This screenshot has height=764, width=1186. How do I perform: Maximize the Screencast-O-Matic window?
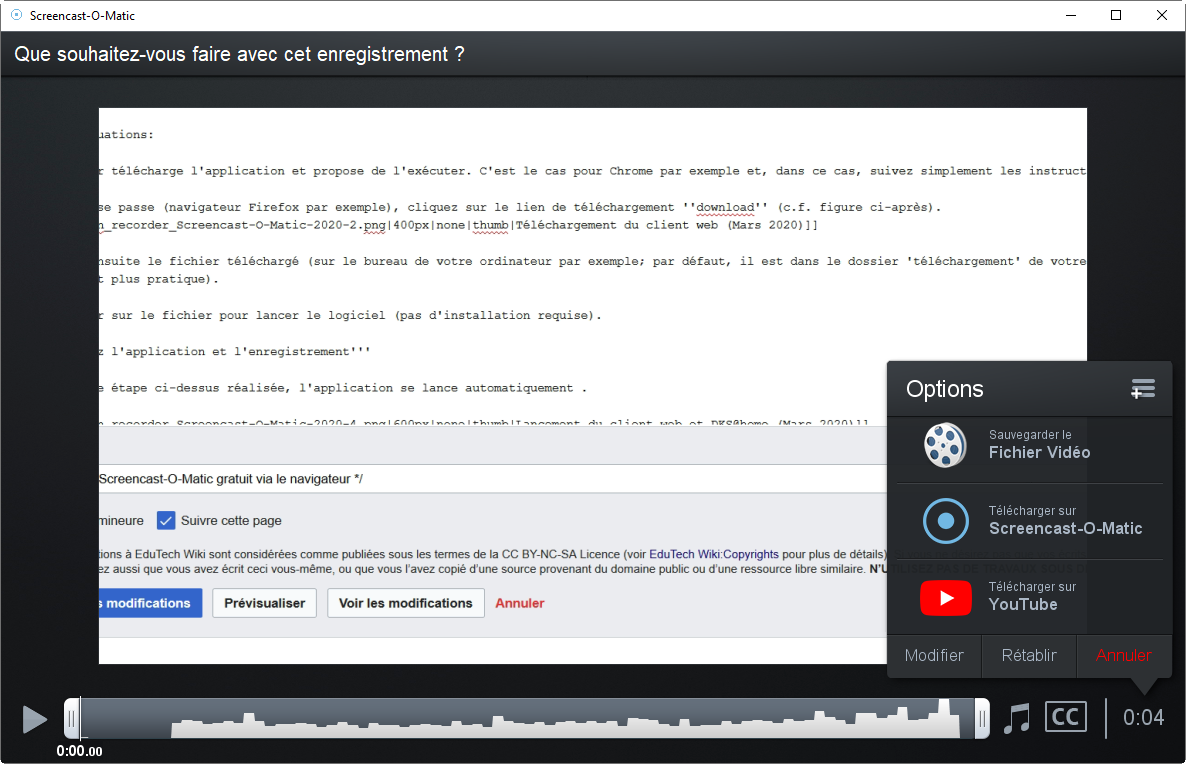(1116, 15)
